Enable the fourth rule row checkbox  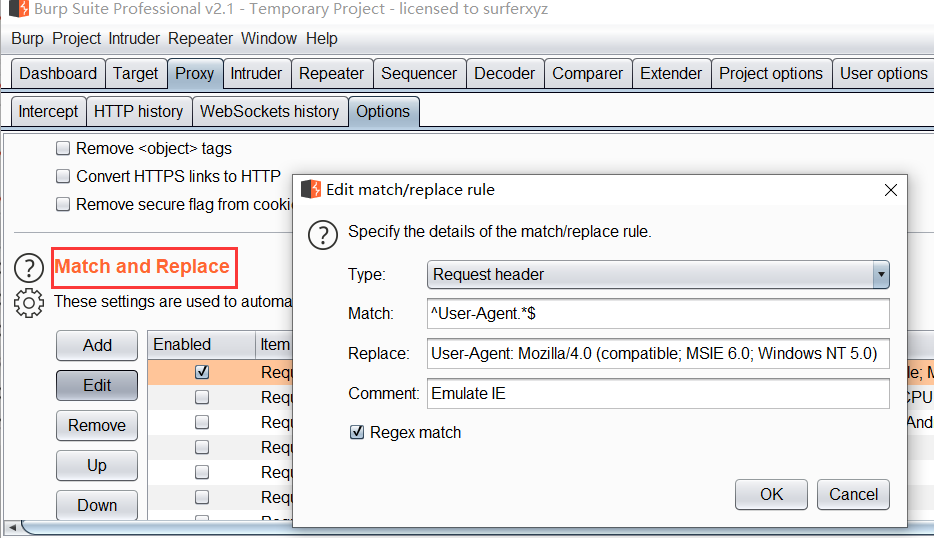coord(202,447)
